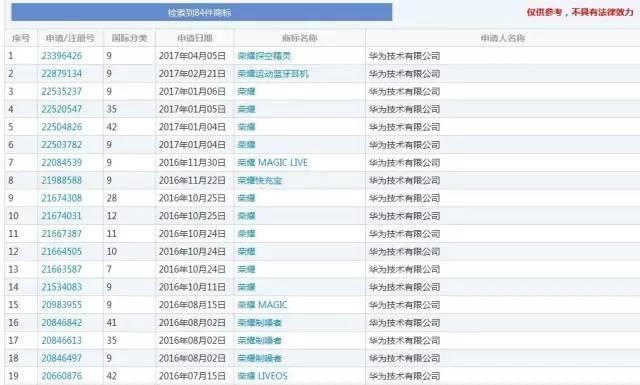Open 荣耀制噪者 trademark in row 17
Image resolution: width=640 pixels, height=385 pixels.
(x=260, y=340)
